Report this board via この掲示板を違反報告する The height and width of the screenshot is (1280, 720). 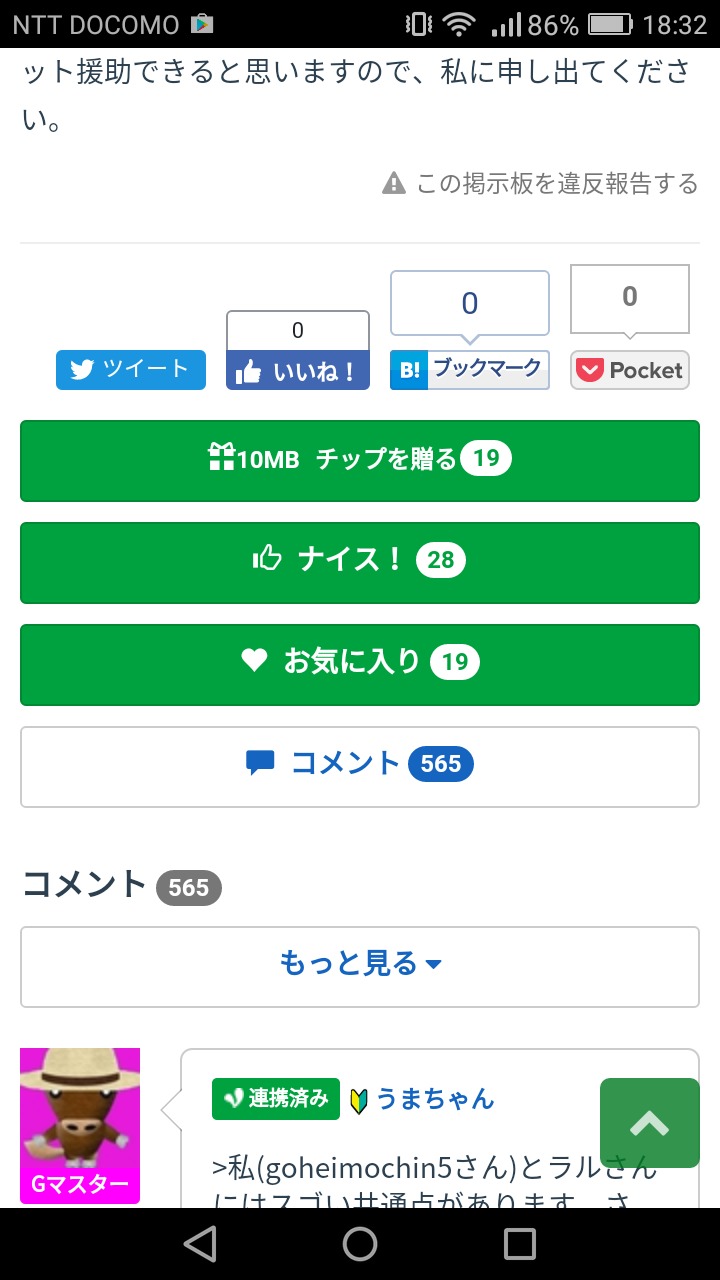click(x=541, y=183)
